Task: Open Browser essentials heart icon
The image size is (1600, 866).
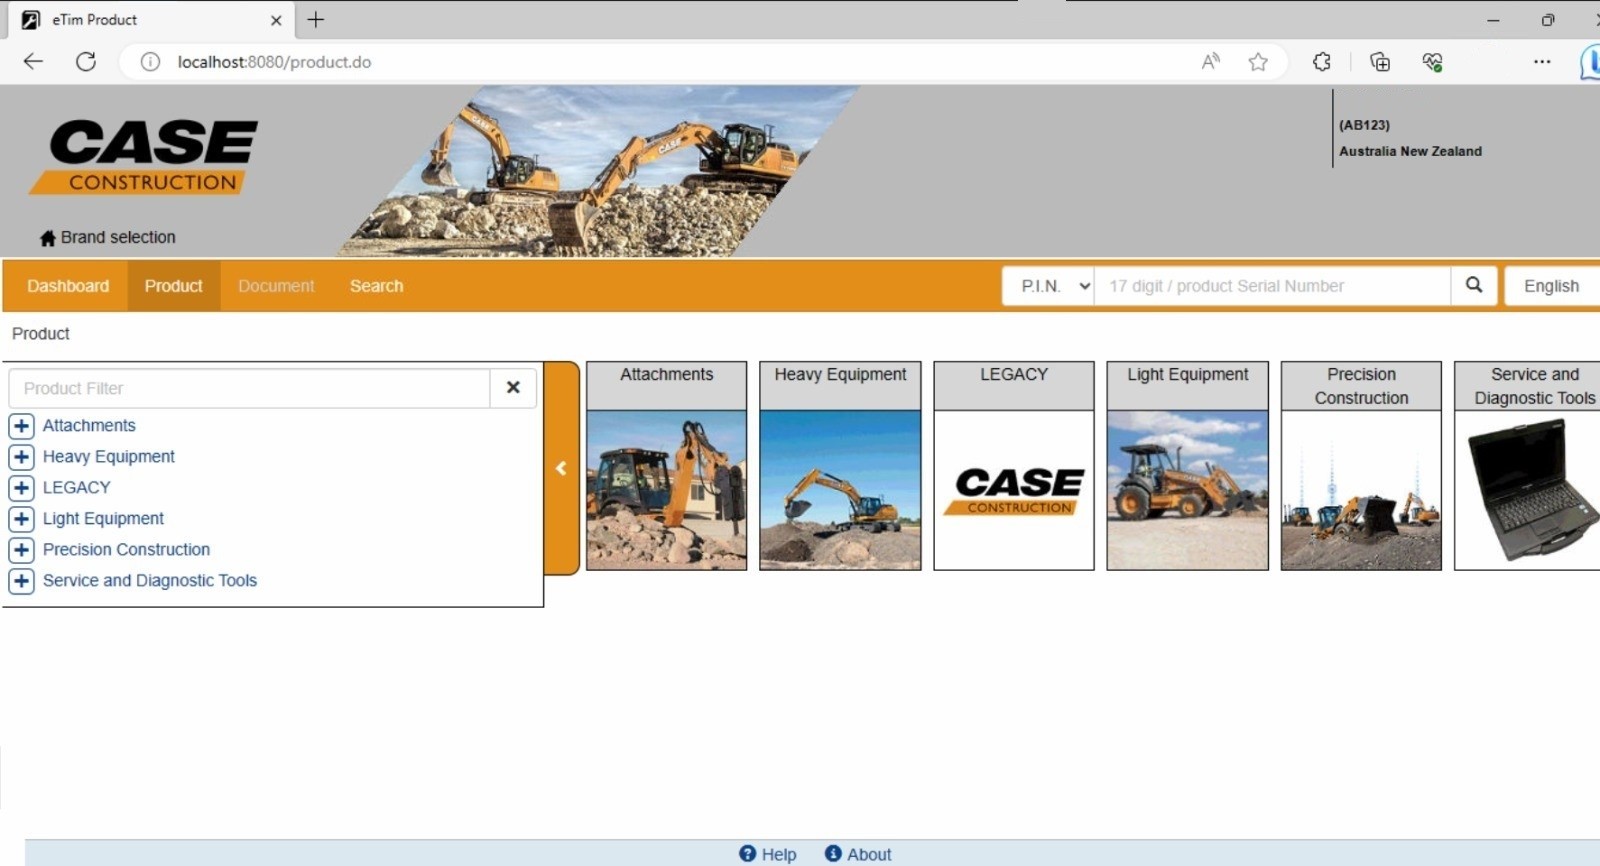Action: coord(1432,62)
